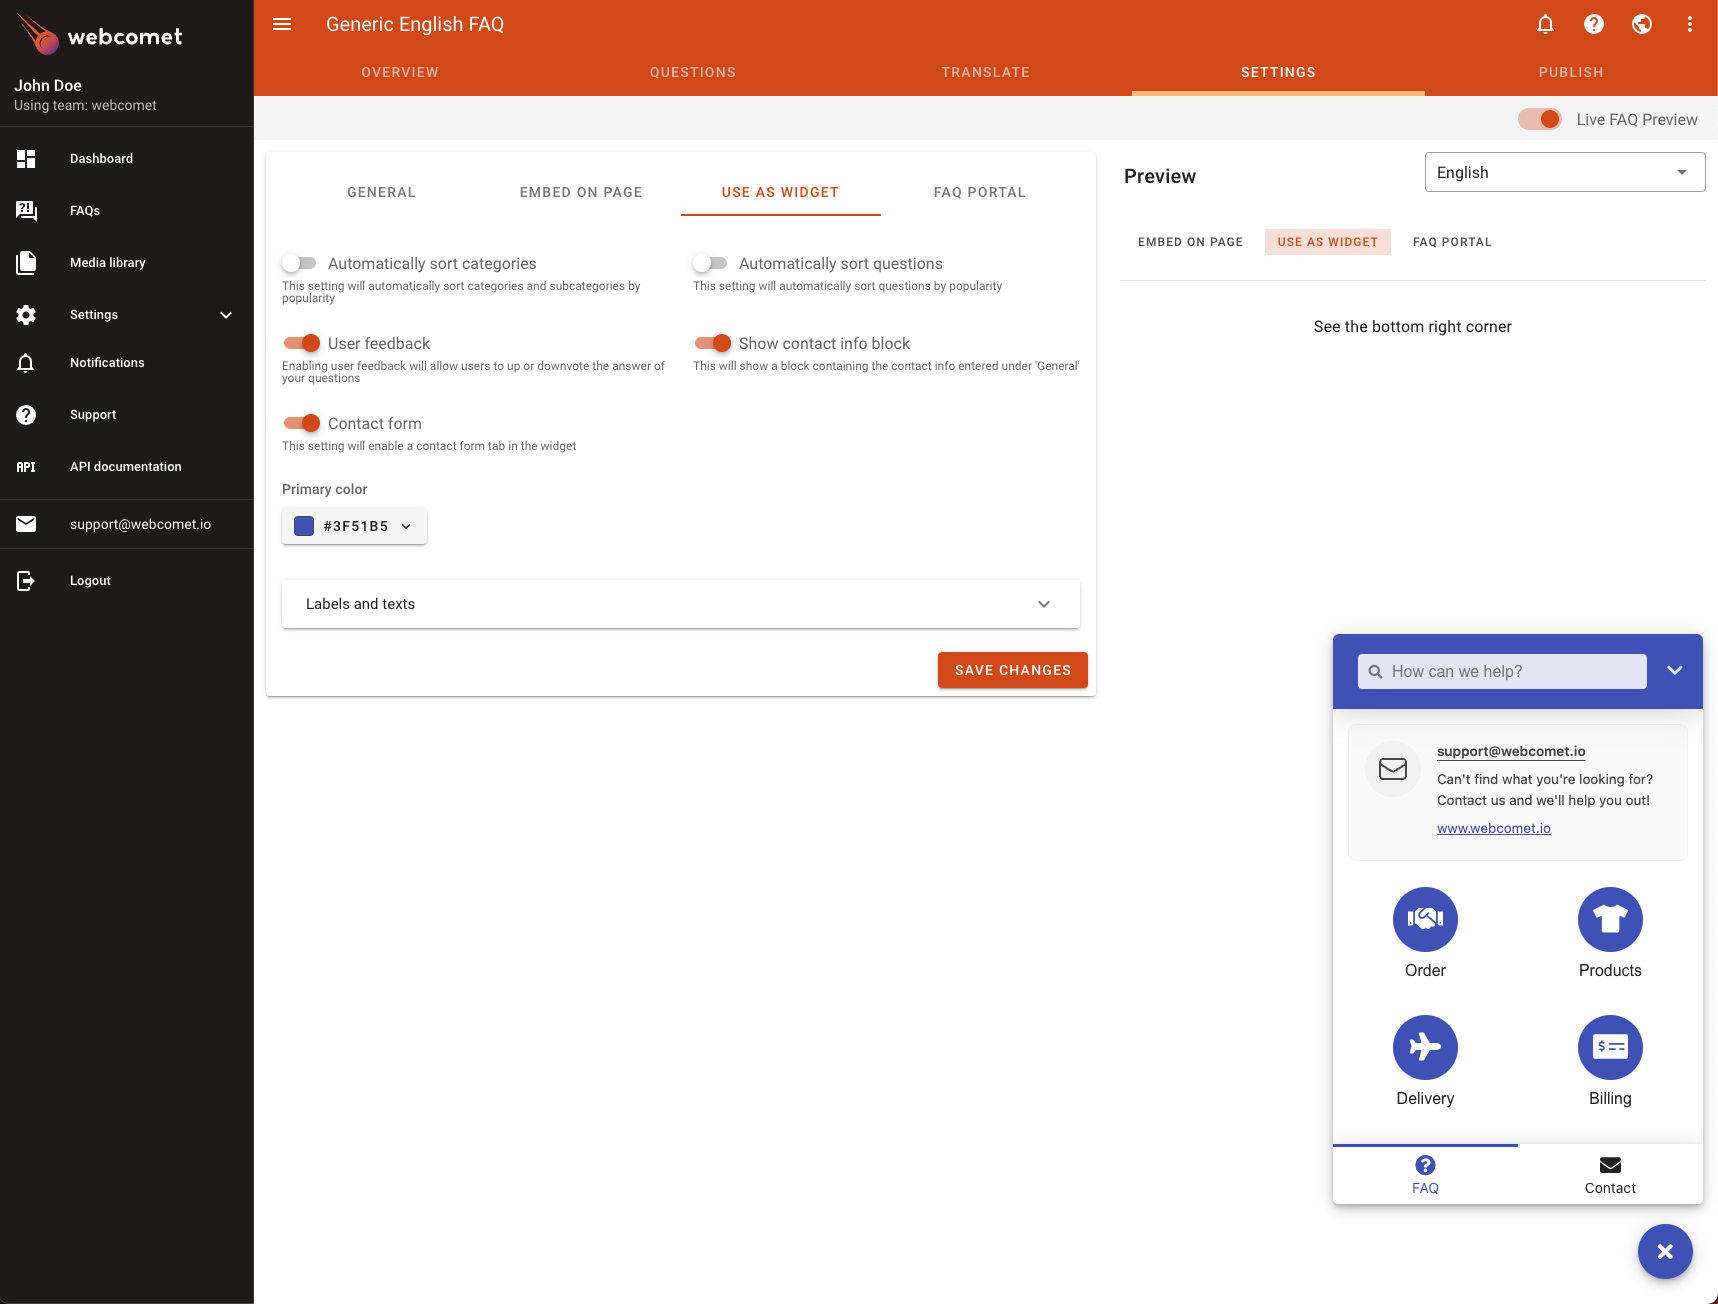
Task: Open the three-dot more options menu
Action: 1690,24
